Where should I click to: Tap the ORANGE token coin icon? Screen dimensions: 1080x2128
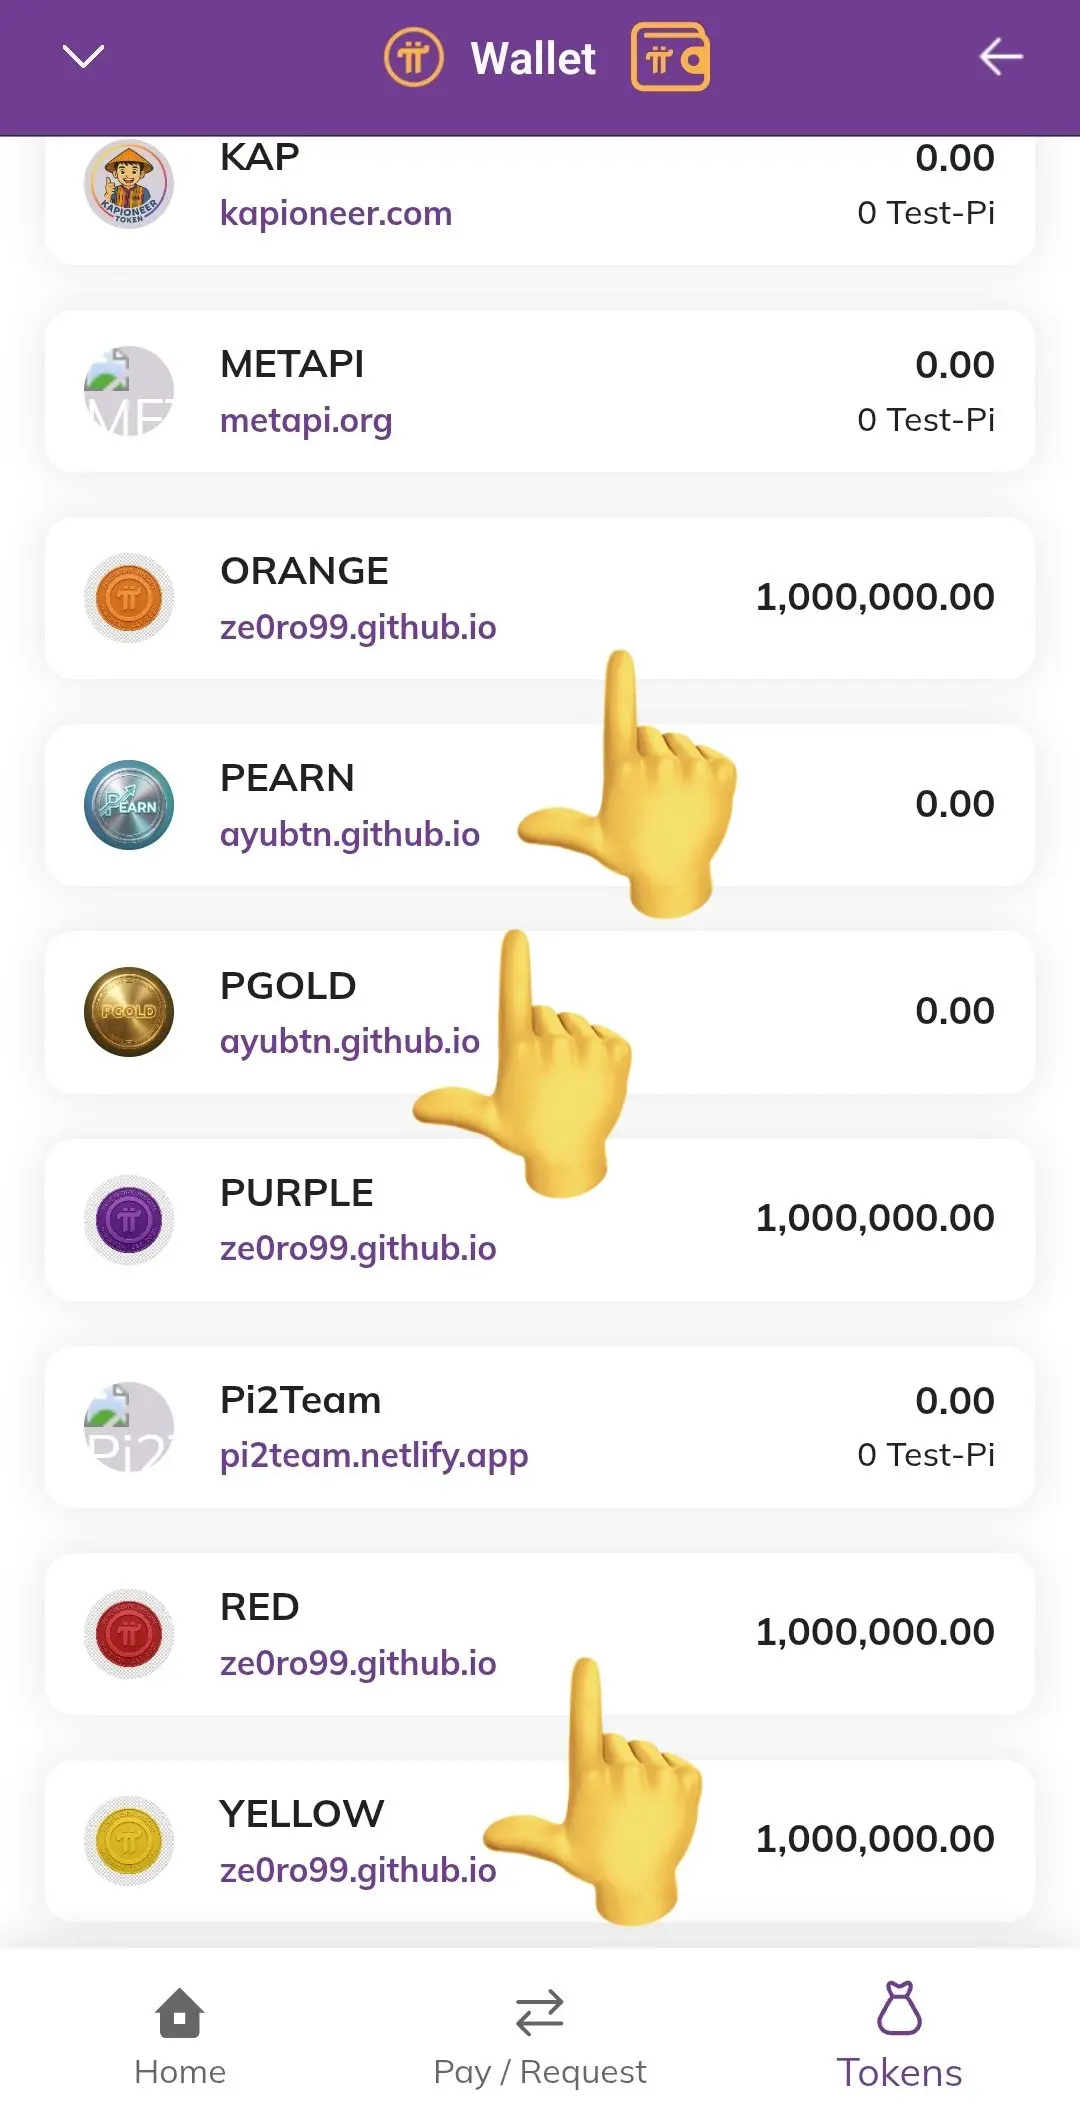129,598
